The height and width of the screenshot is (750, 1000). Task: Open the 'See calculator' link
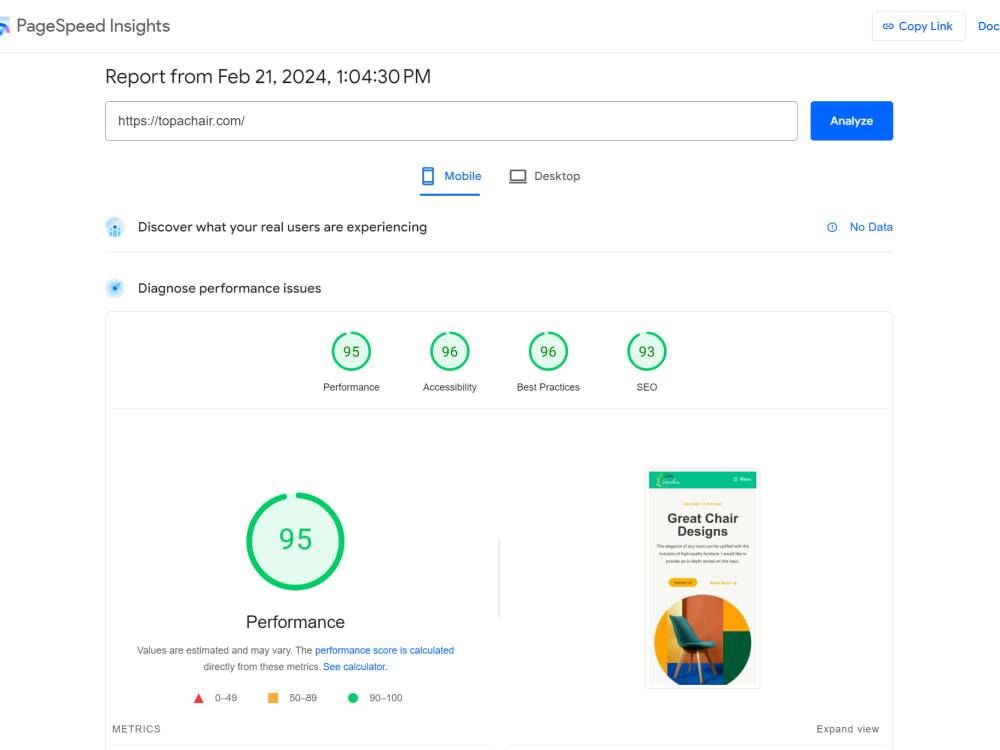pyautogui.click(x=355, y=666)
